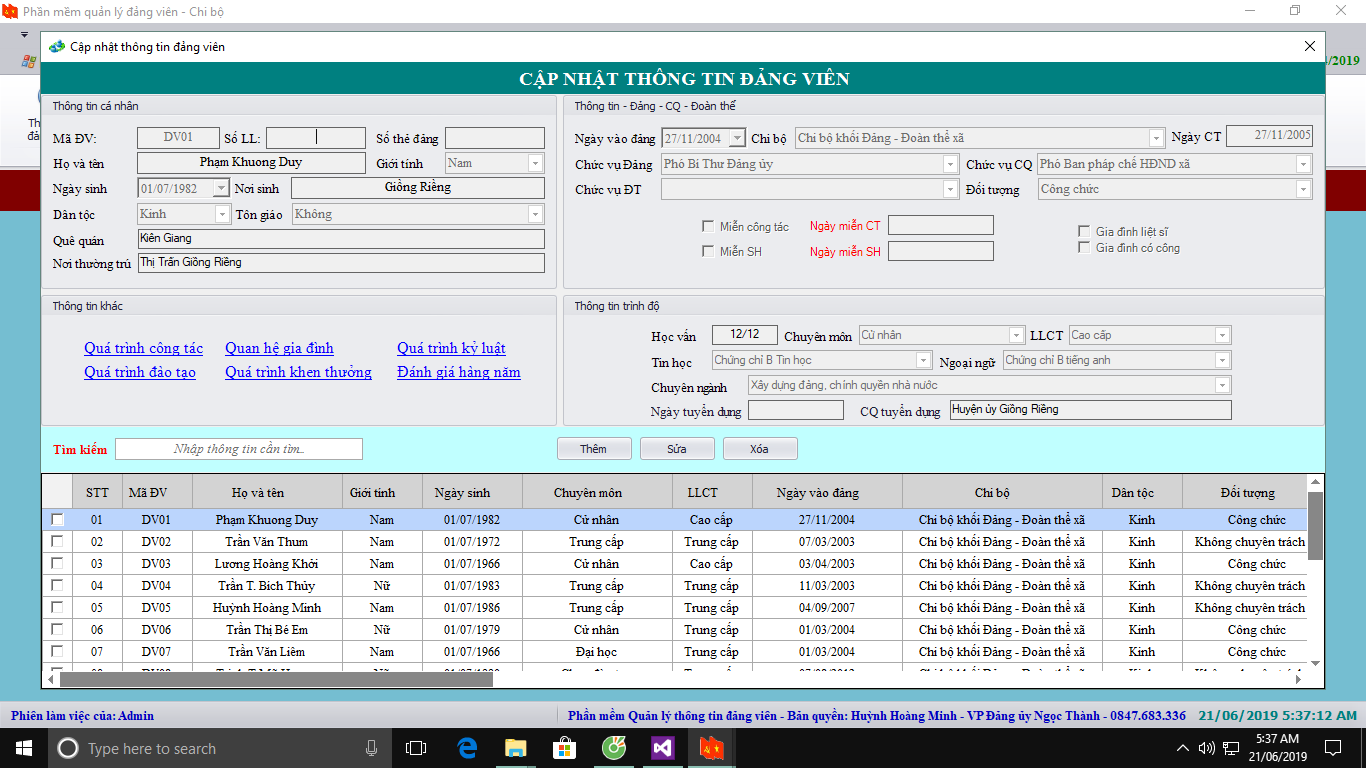
Task: Close the Cập nhật thông tin đảng viên dialog
Action: (x=1310, y=46)
